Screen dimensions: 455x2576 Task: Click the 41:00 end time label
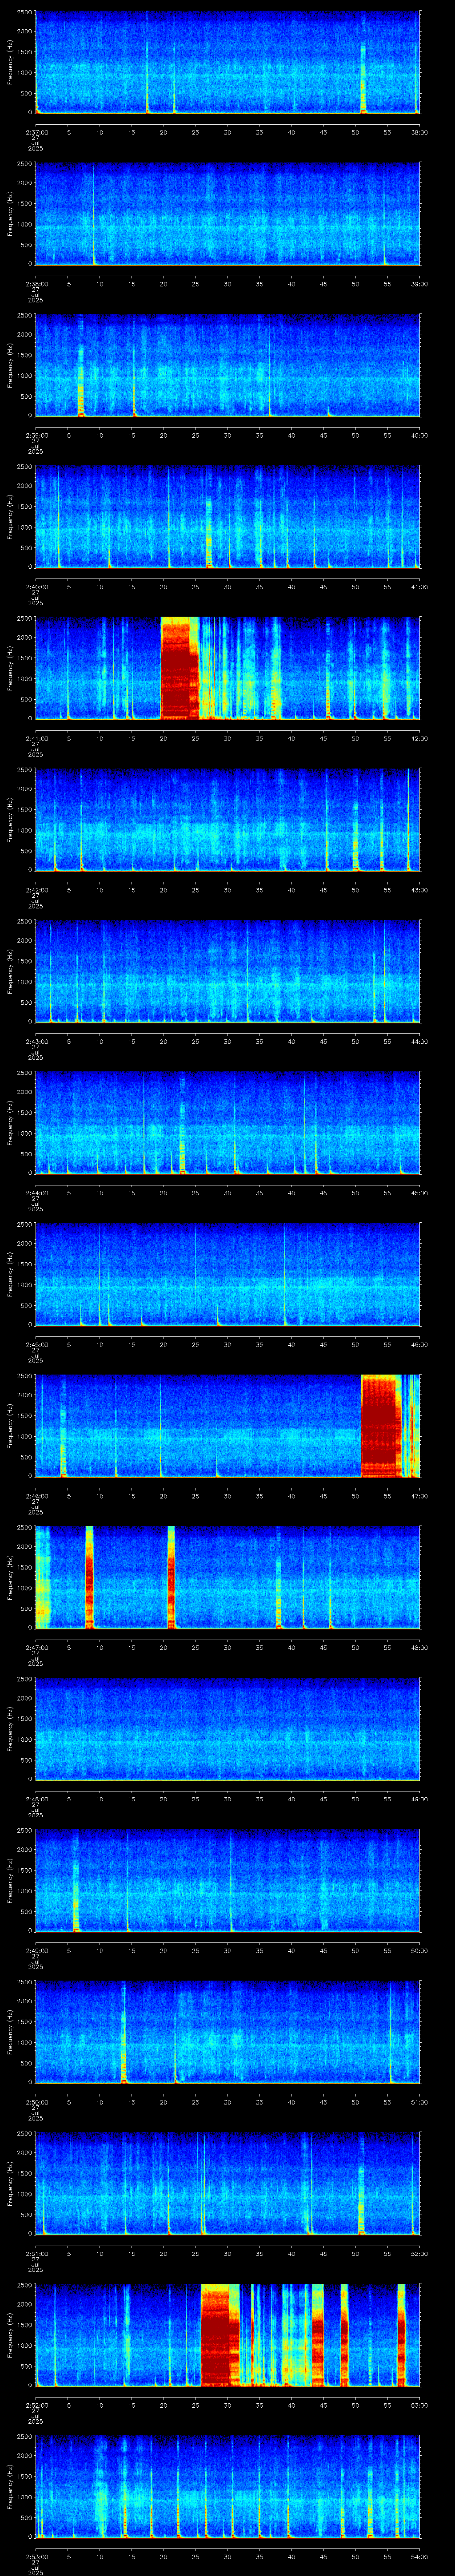coord(420,587)
